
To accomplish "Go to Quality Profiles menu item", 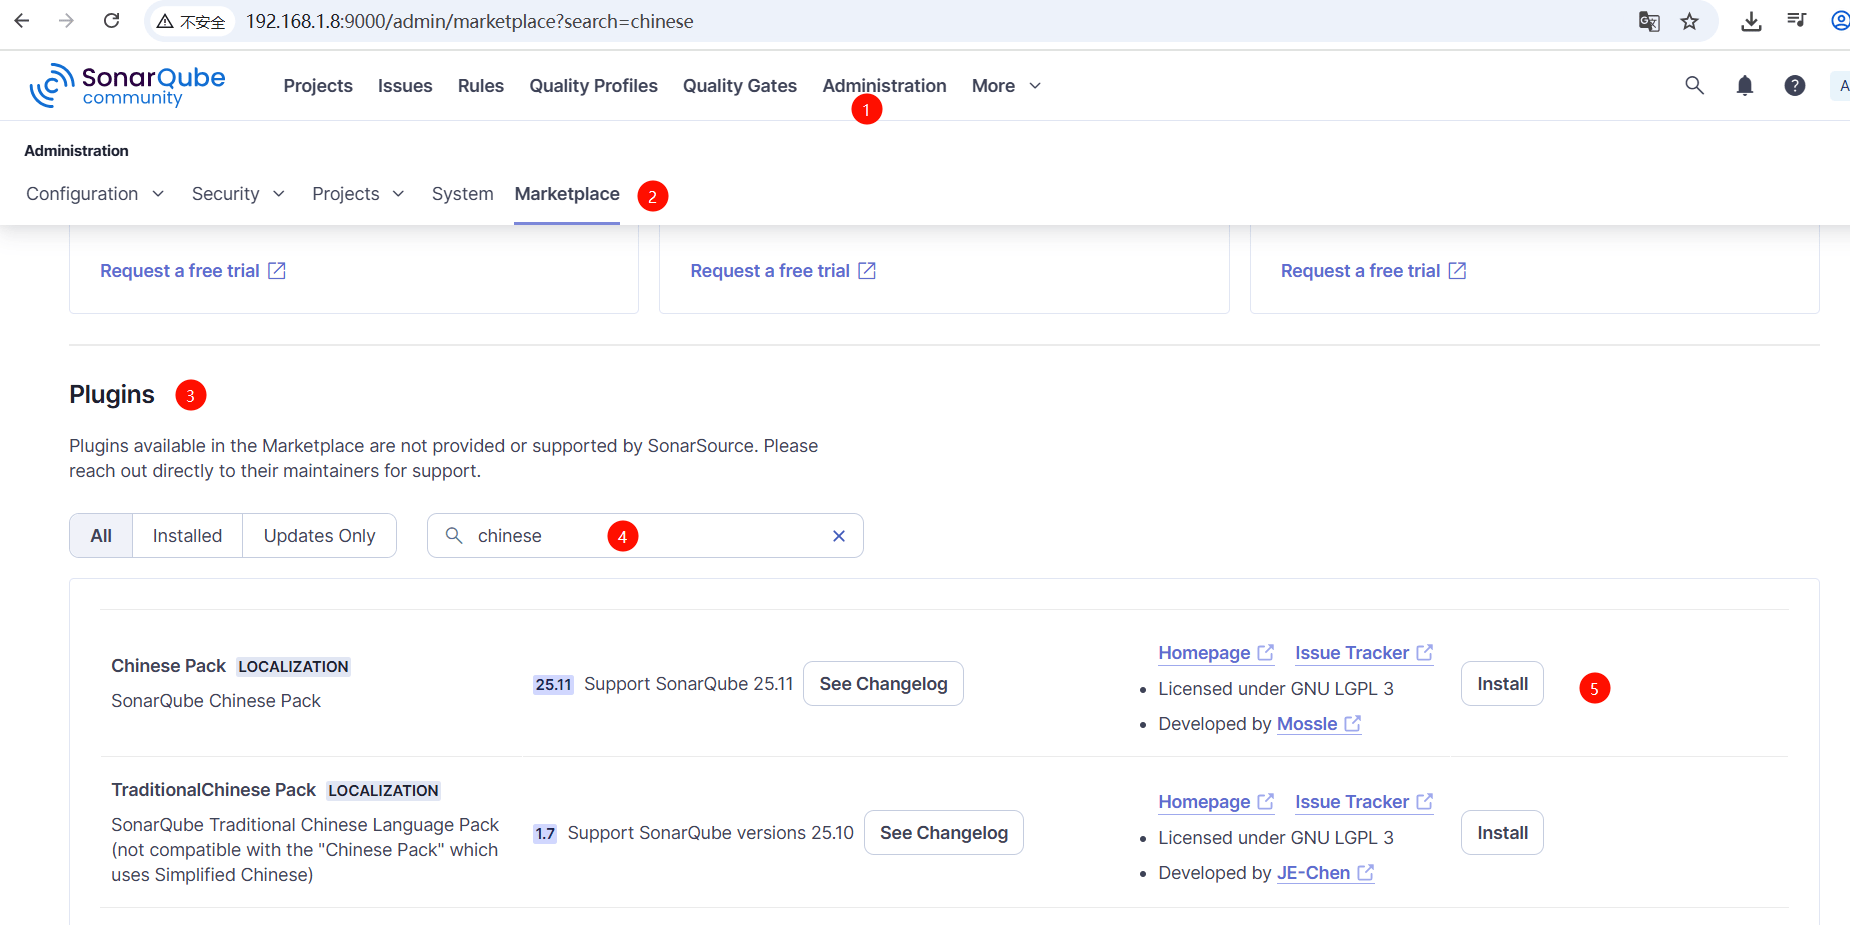I will pyautogui.click(x=593, y=86).
